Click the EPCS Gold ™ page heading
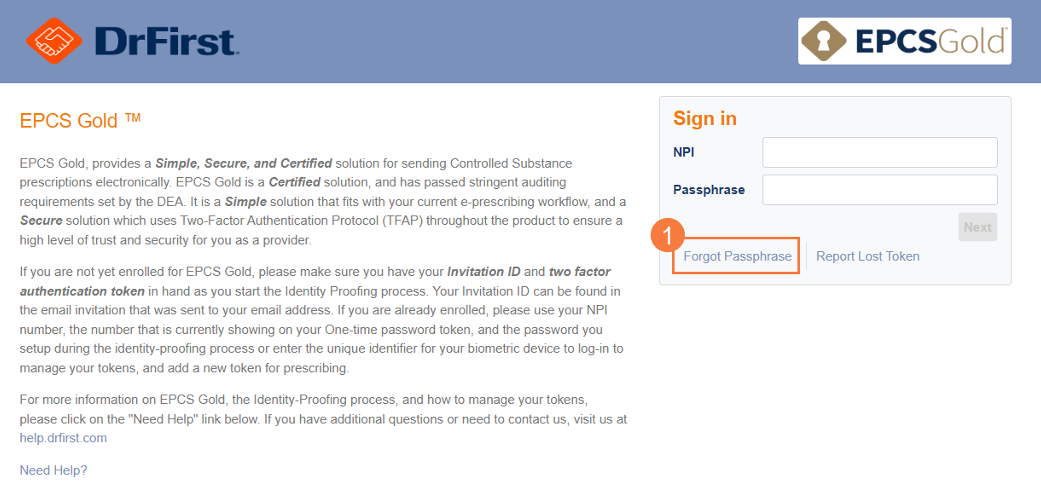The image size is (1041, 495). pyautogui.click(x=80, y=120)
